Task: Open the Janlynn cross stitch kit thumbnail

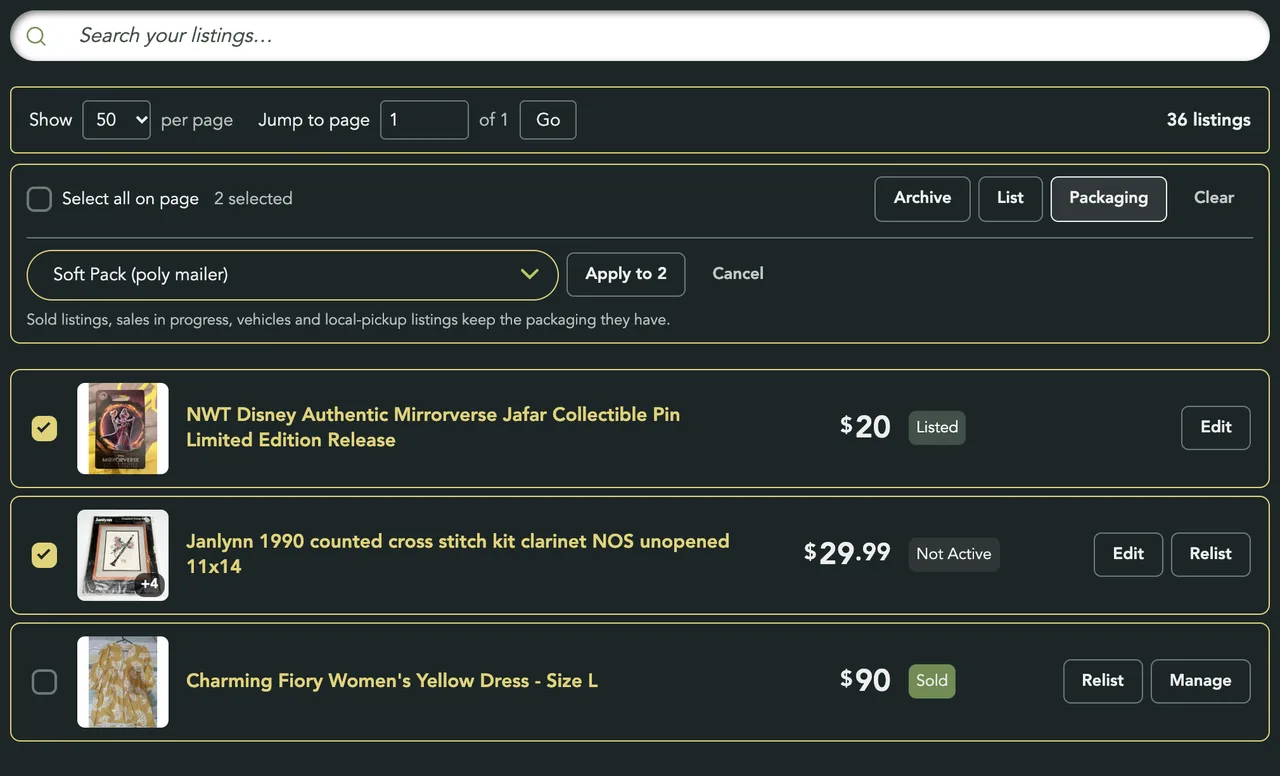Action: 123,555
